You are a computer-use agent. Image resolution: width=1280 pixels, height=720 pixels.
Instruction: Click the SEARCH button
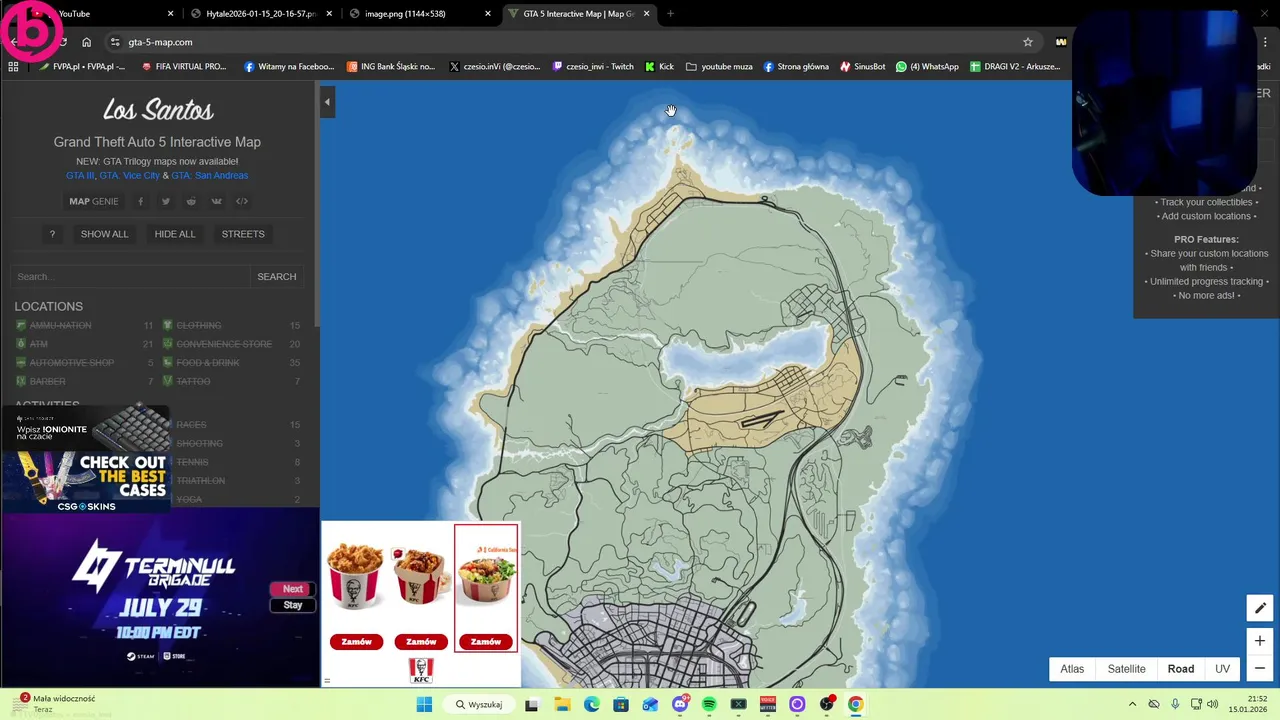pos(277,276)
